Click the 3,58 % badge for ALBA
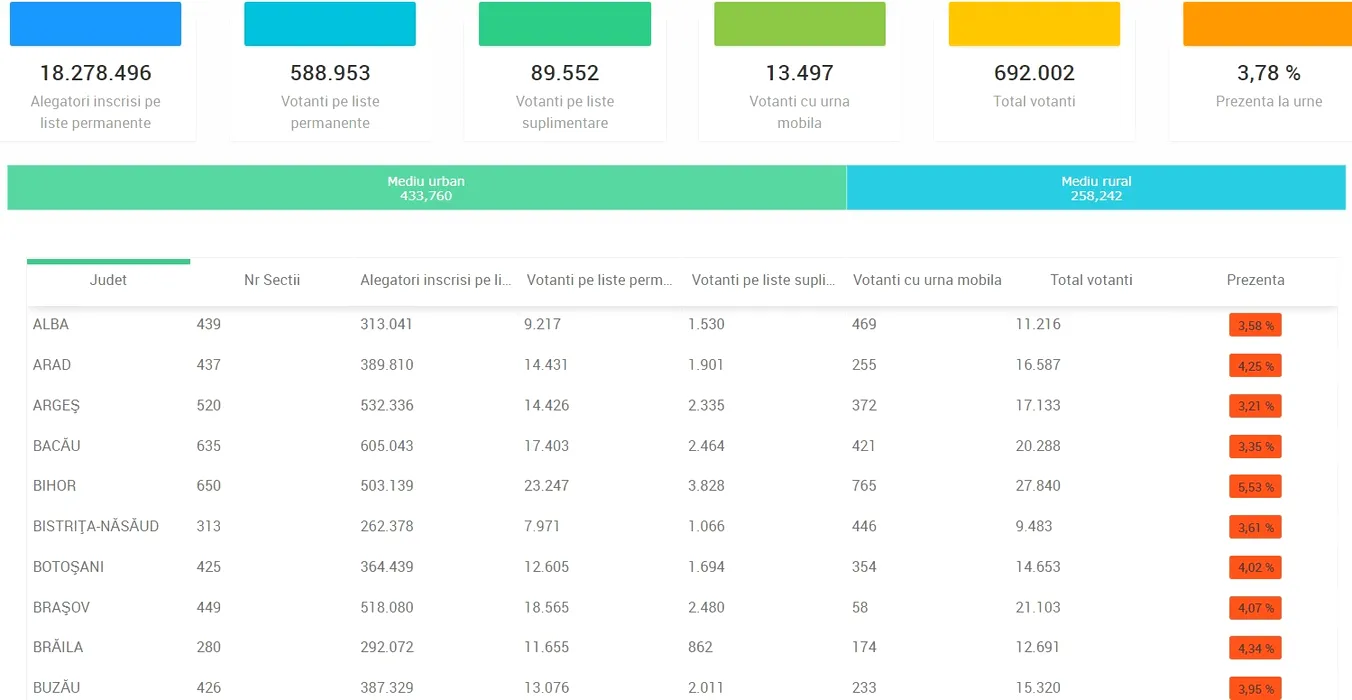This screenshot has height=700, width=1352. (1255, 326)
